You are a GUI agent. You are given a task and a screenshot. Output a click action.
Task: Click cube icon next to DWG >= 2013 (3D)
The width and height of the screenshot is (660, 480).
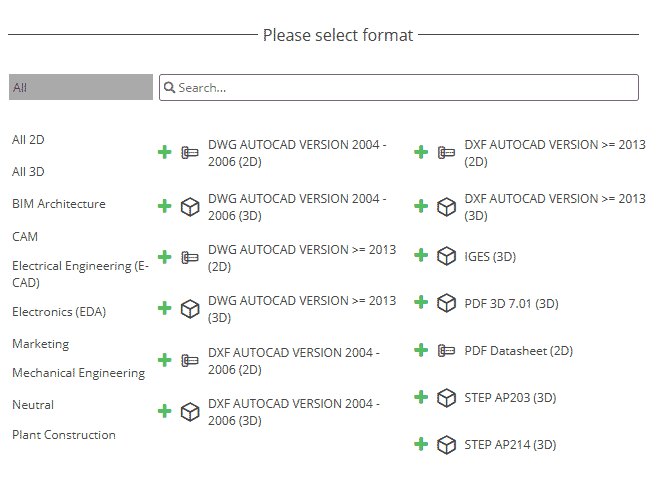point(190,309)
